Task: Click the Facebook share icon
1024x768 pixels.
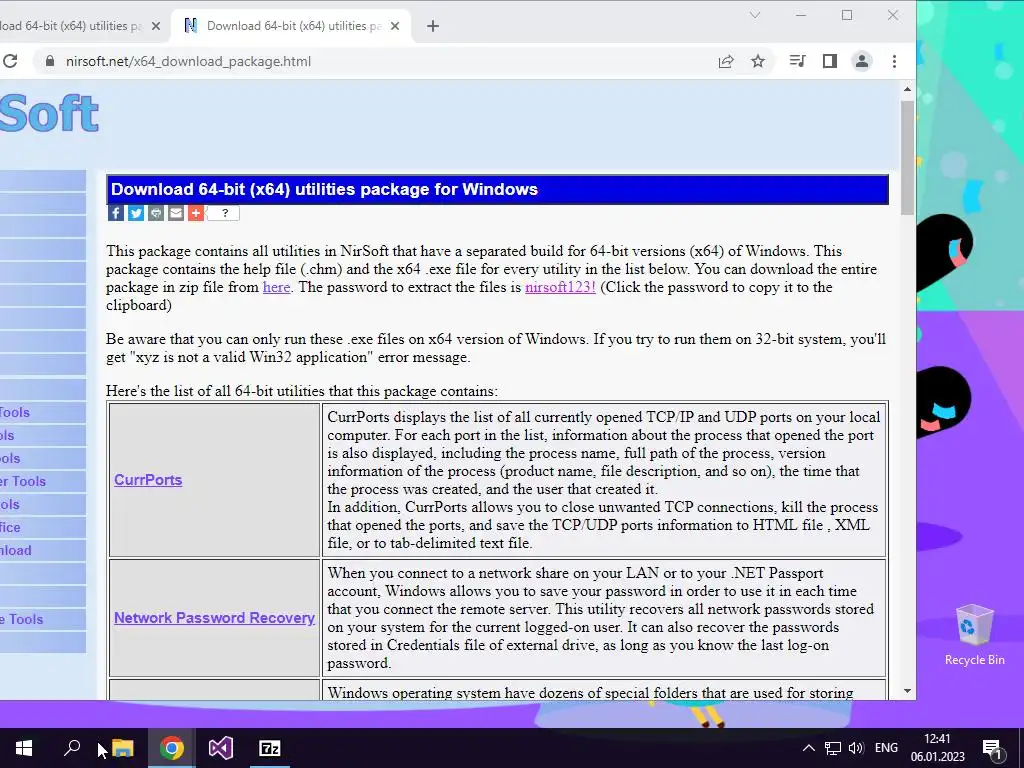Action: (x=116, y=213)
